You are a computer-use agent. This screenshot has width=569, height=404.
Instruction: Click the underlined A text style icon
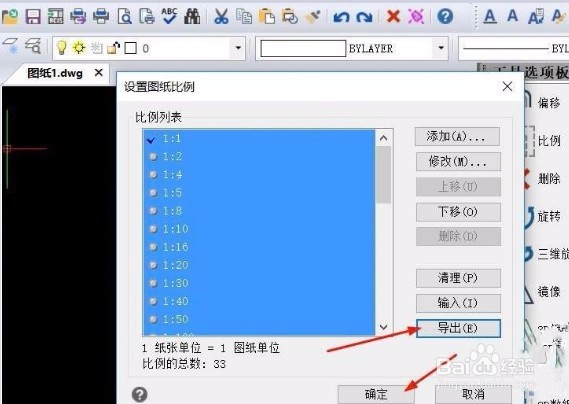coord(490,16)
